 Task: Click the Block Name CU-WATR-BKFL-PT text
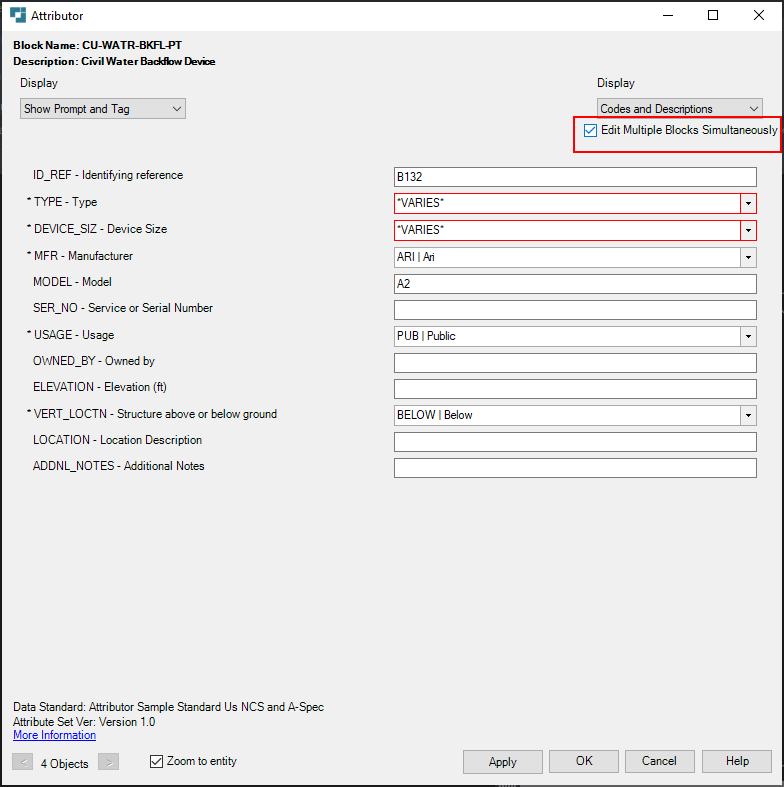[97, 45]
